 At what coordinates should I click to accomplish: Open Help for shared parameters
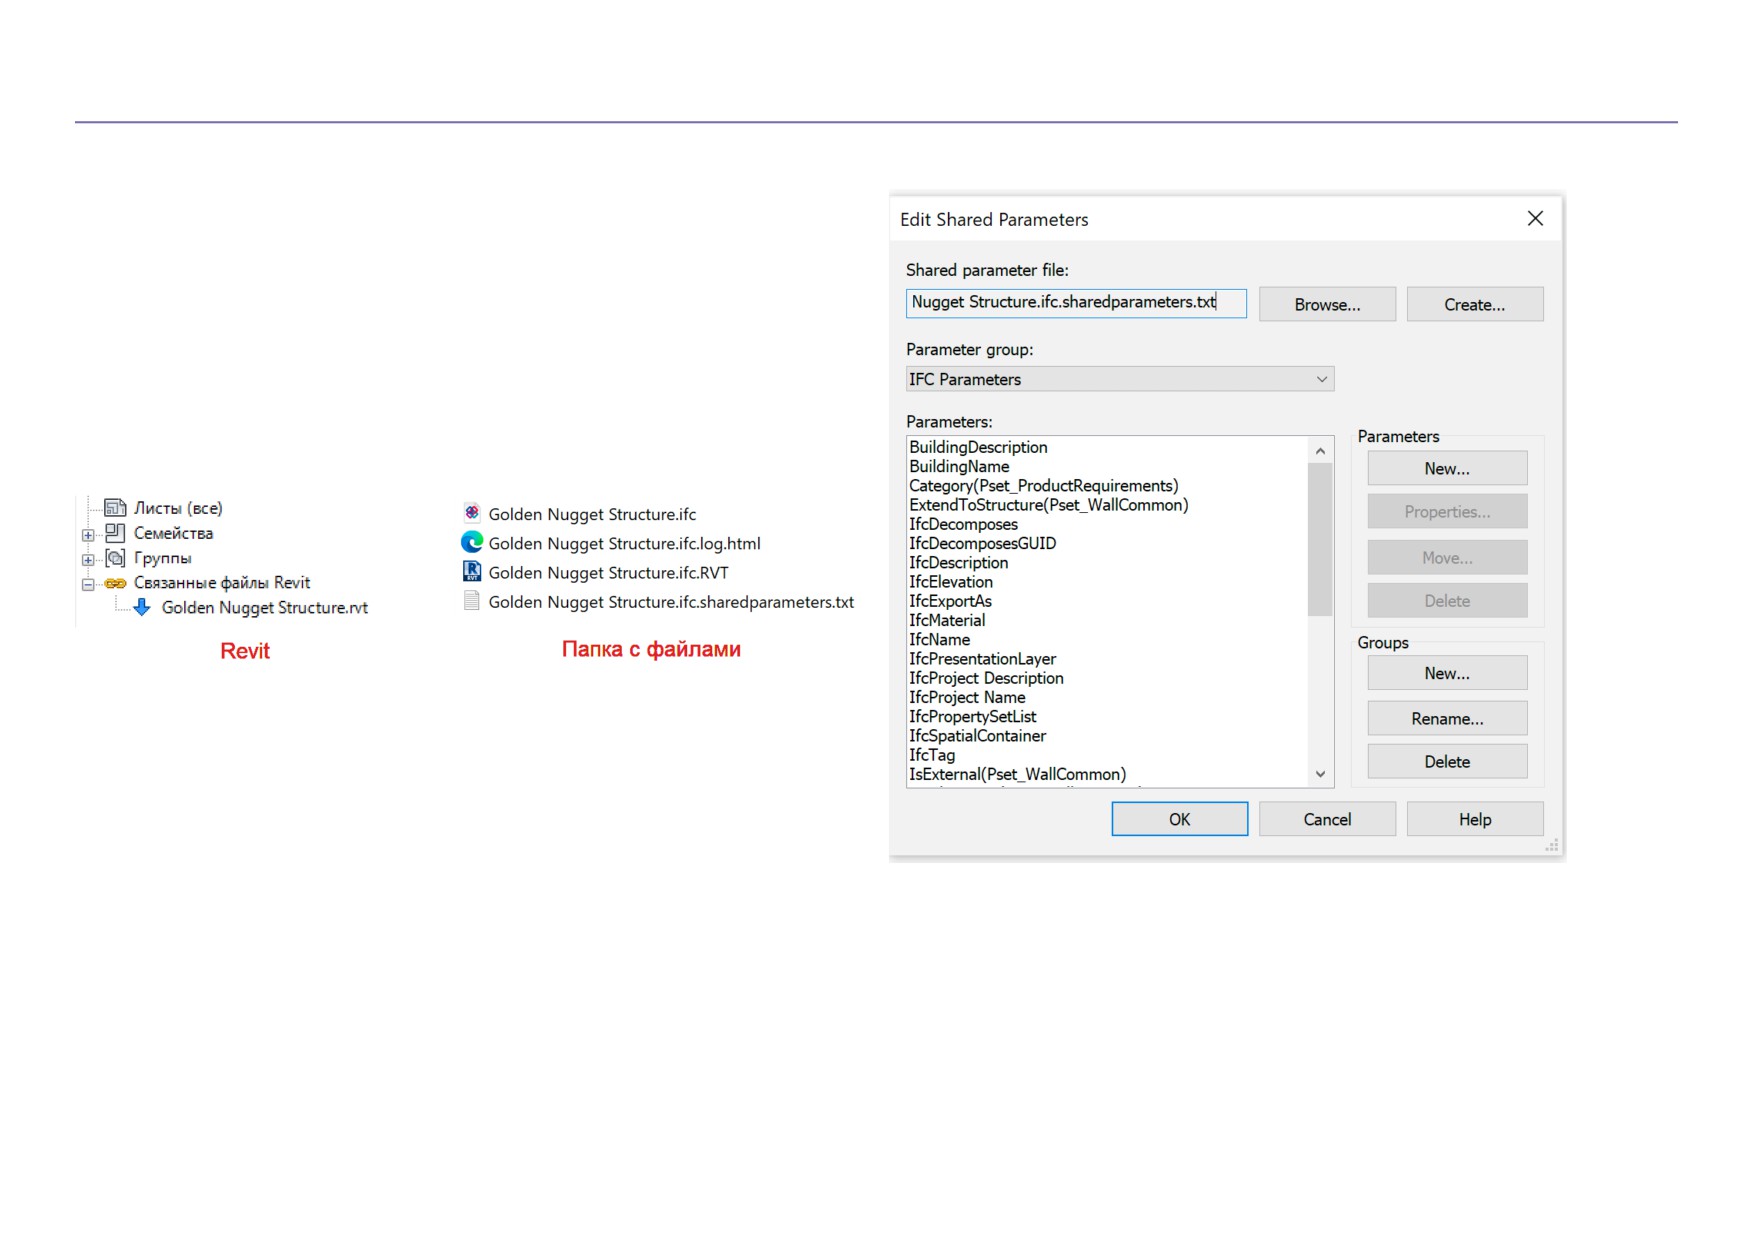tap(1475, 819)
